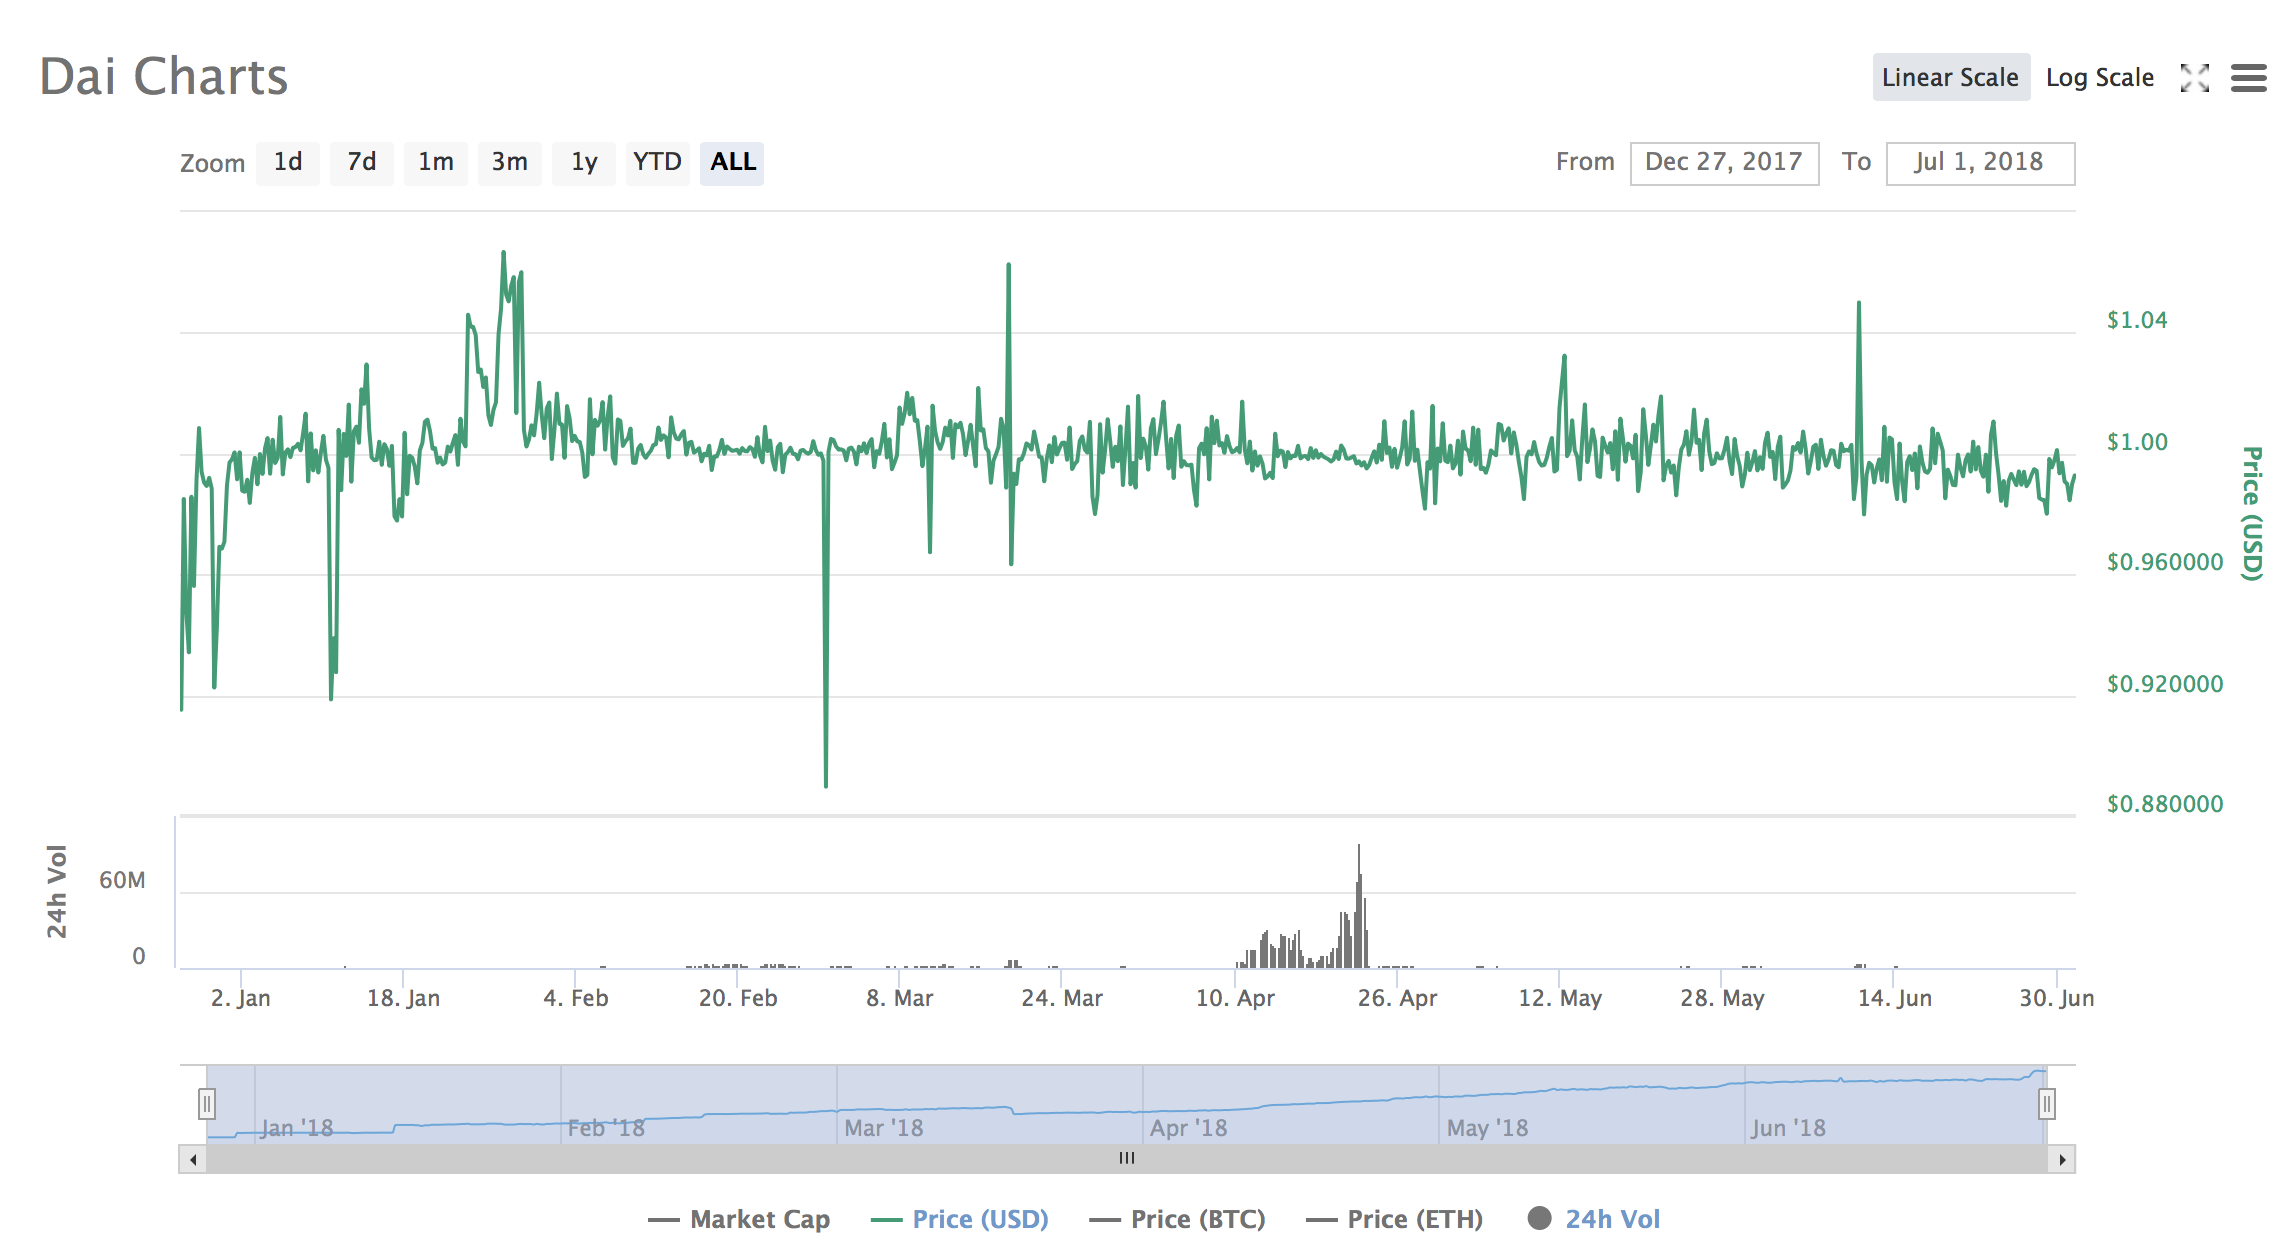Click Apr '18 in the navigator
Image resolution: width=2294 pixels, height=1242 pixels.
tap(1188, 1128)
